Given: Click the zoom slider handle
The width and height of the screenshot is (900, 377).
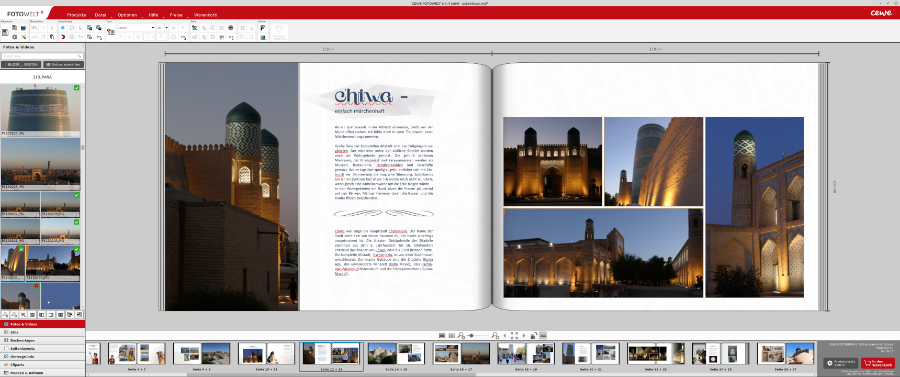Looking at the screenshot, I should click(471, 335).
